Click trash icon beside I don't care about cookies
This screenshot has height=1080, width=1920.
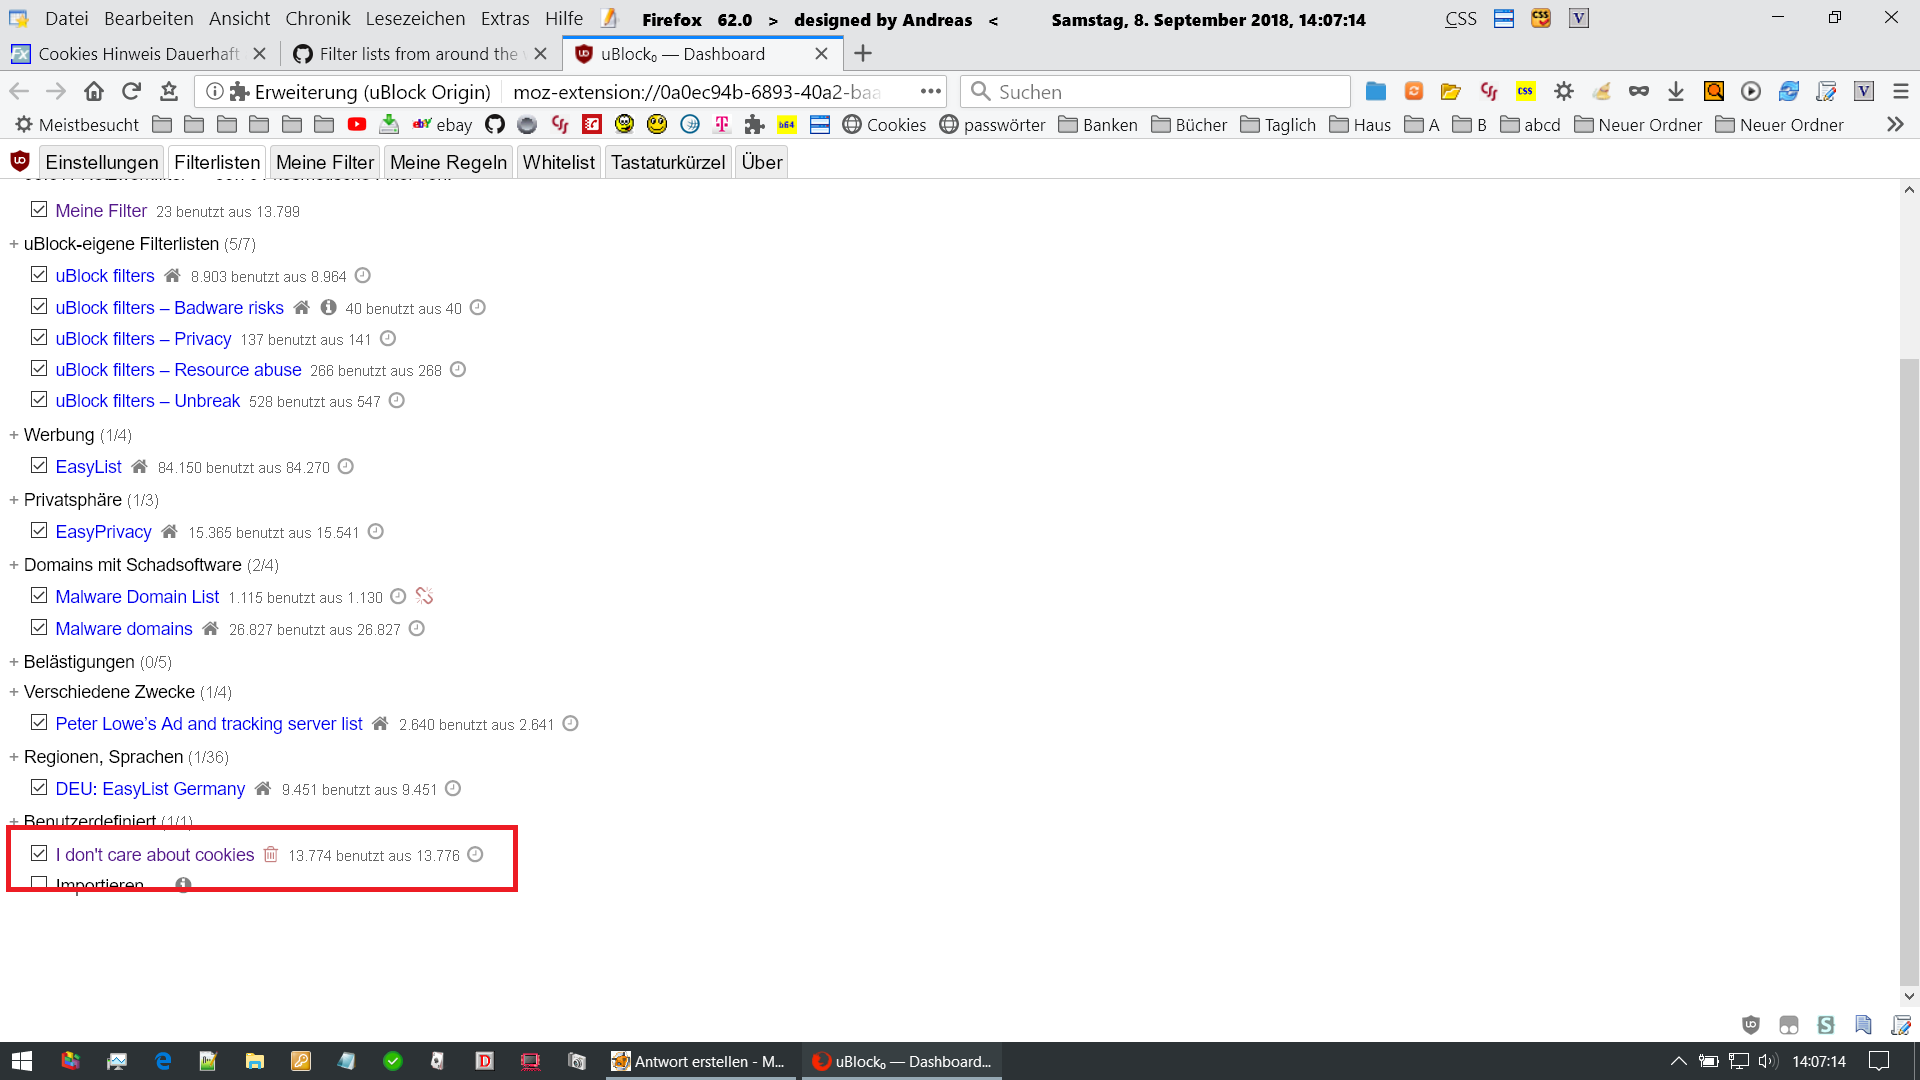click(271, 855)
